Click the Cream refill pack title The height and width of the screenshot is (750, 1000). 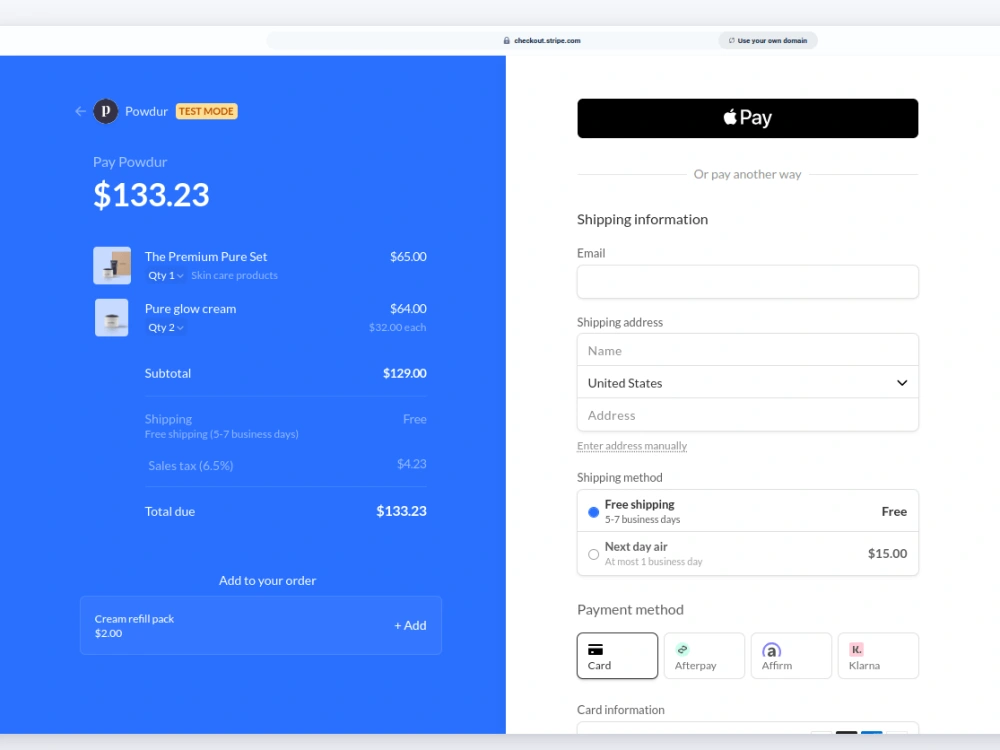[134, 619]
